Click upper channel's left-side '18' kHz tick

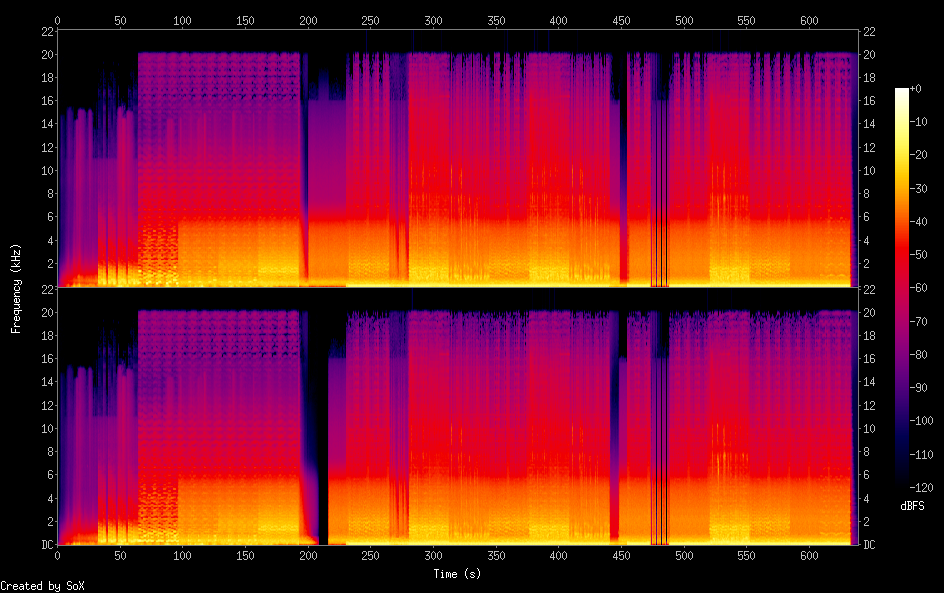tap(48, 78)
